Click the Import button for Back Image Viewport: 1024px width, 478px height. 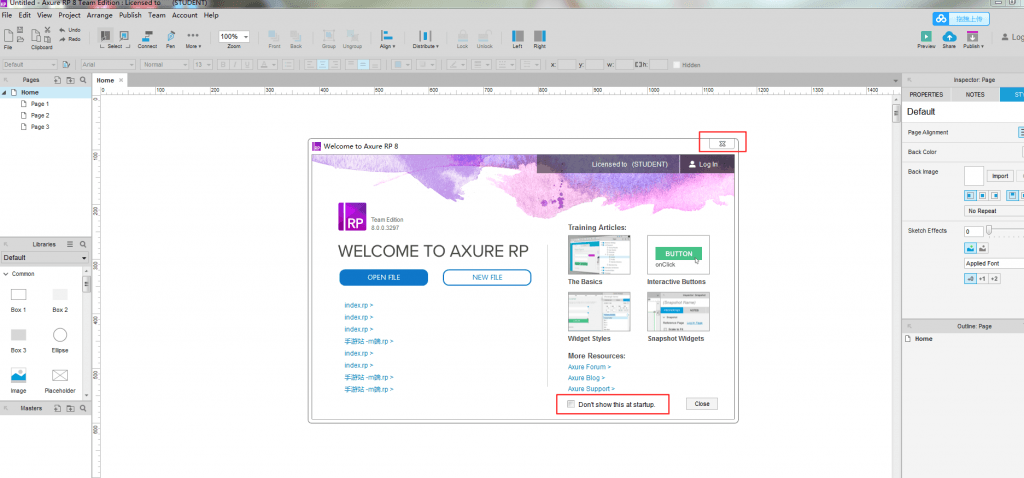[x=1000, y=176]
